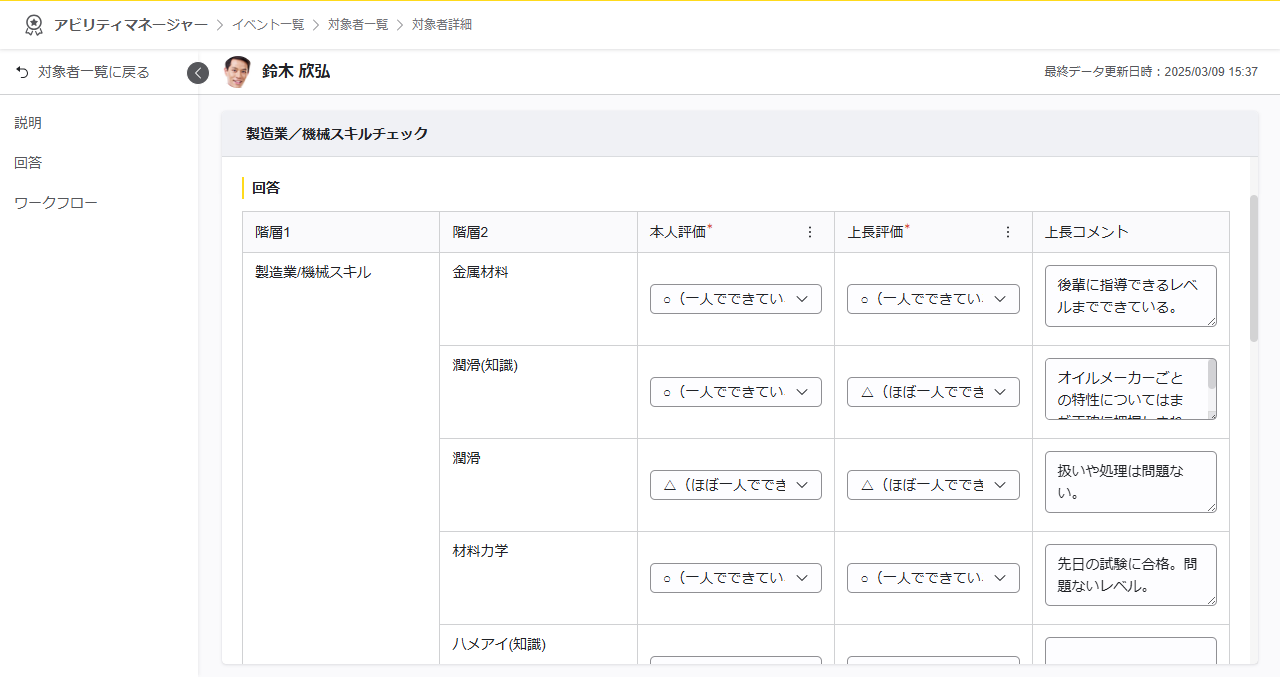This screenshot has width=1280, height=677.
Task: Edit the 上長コメント field for 材料力学
Action: click(x=1130, y=575)
